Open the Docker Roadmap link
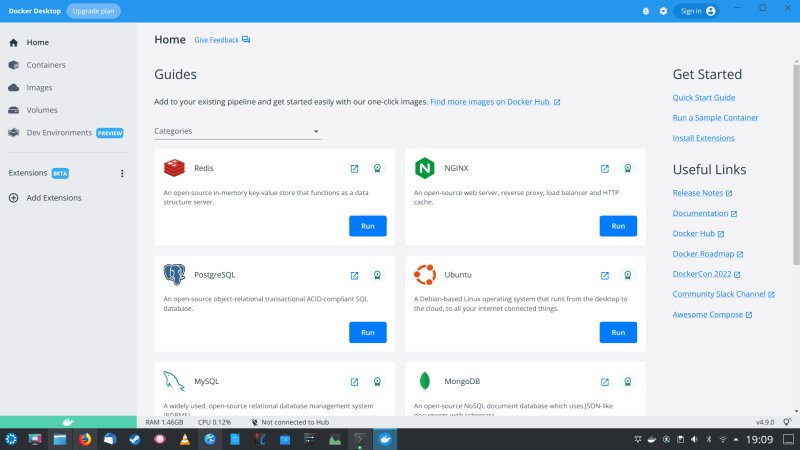 coord(708,254)
